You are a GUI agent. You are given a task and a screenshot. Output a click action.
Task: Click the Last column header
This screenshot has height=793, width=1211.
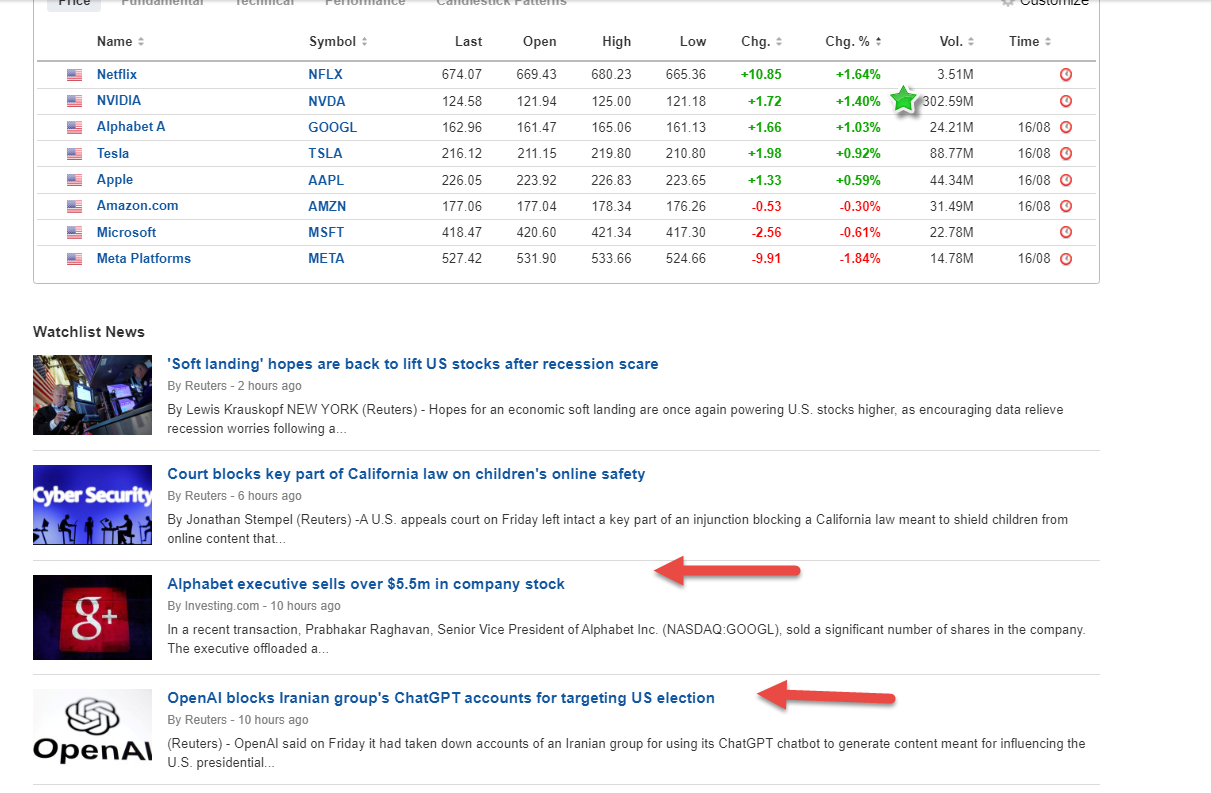point(468,41)
